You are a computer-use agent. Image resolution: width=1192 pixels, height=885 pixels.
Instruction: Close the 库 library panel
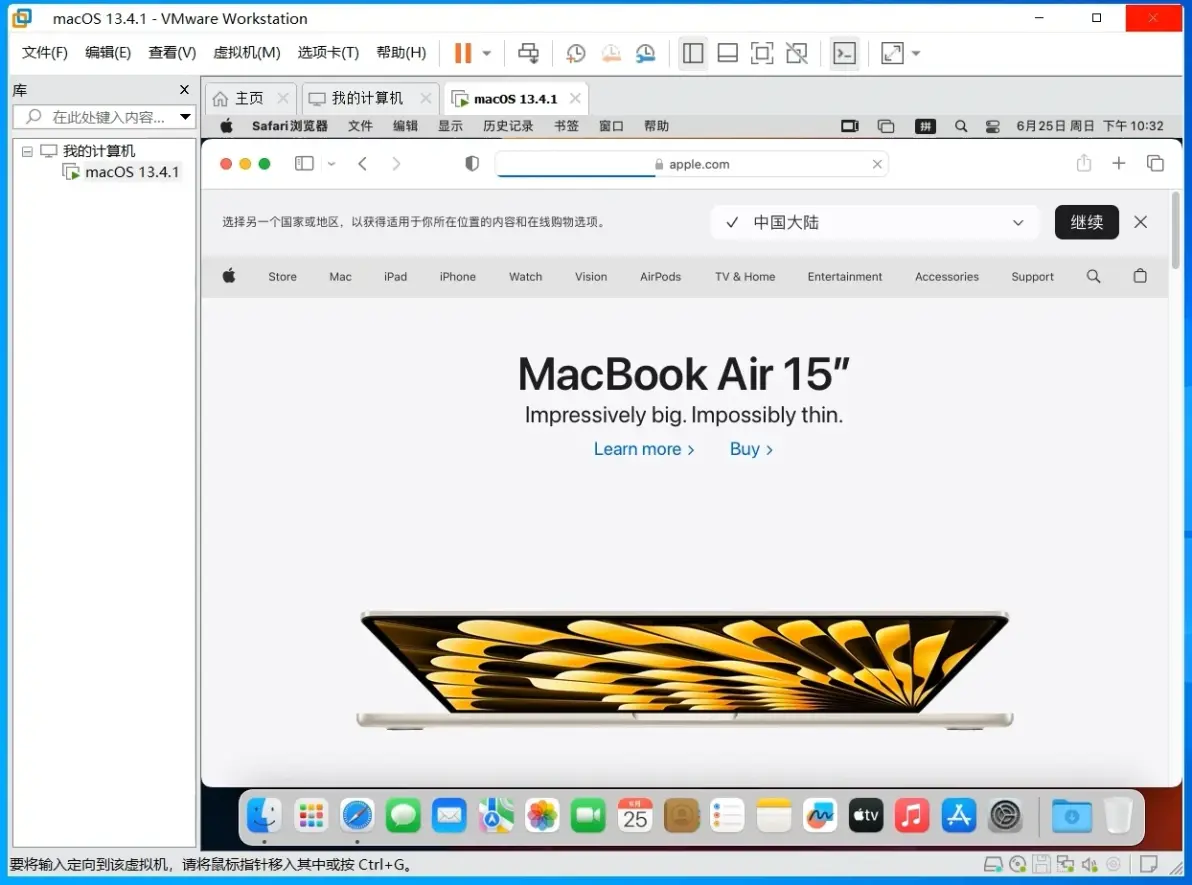(184, 90)
